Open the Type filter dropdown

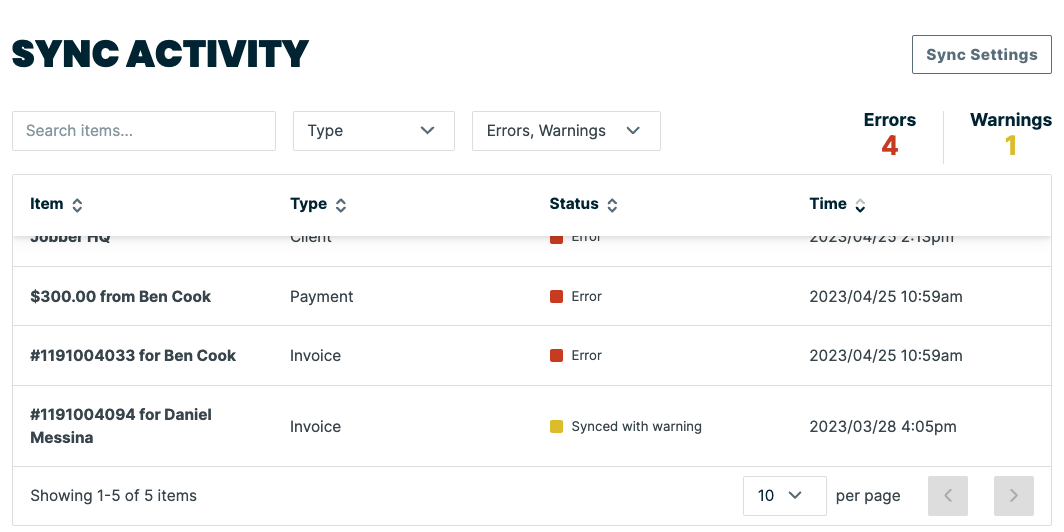point(373,131)
